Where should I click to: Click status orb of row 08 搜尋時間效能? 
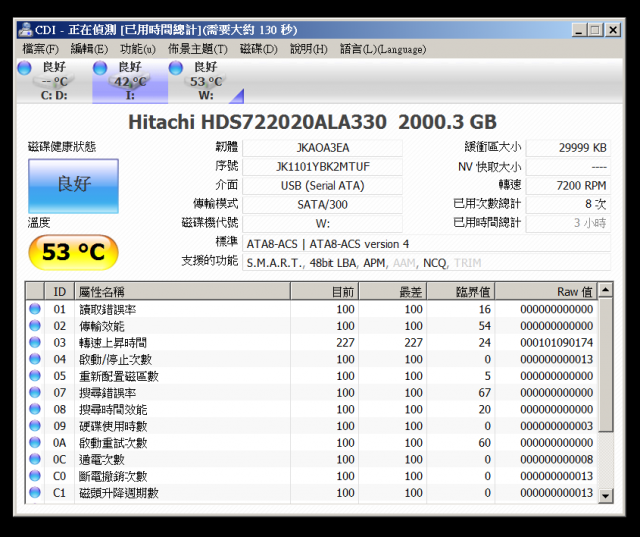[x=35, y=409]
